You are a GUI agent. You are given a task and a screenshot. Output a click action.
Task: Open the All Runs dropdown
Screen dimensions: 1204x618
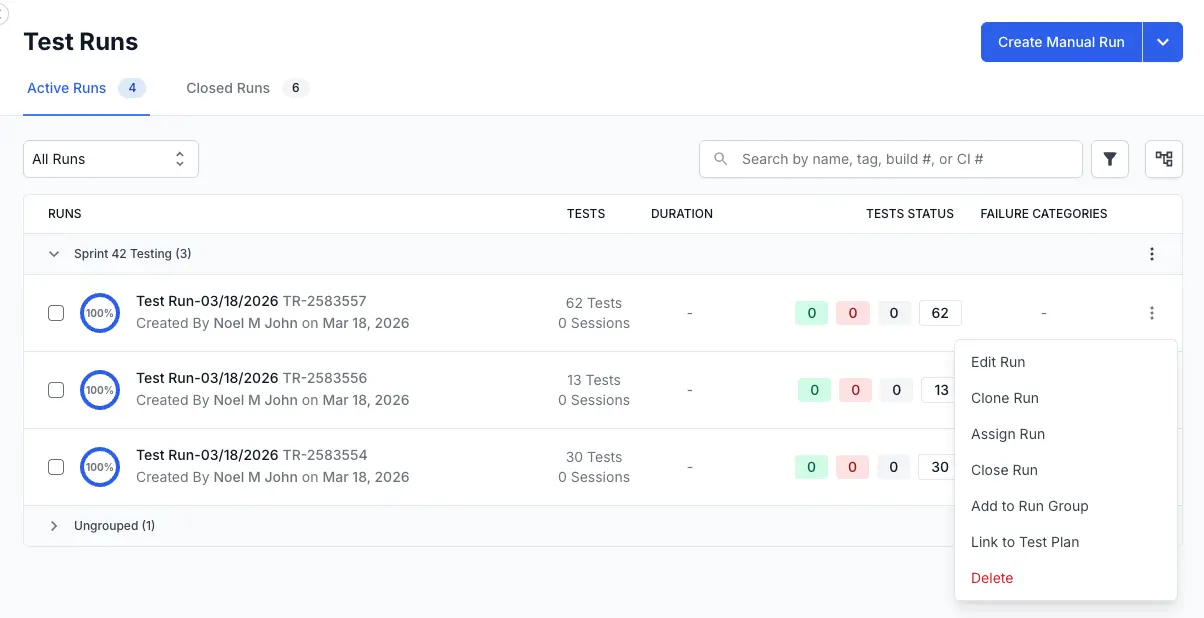(x=110, y=159)
